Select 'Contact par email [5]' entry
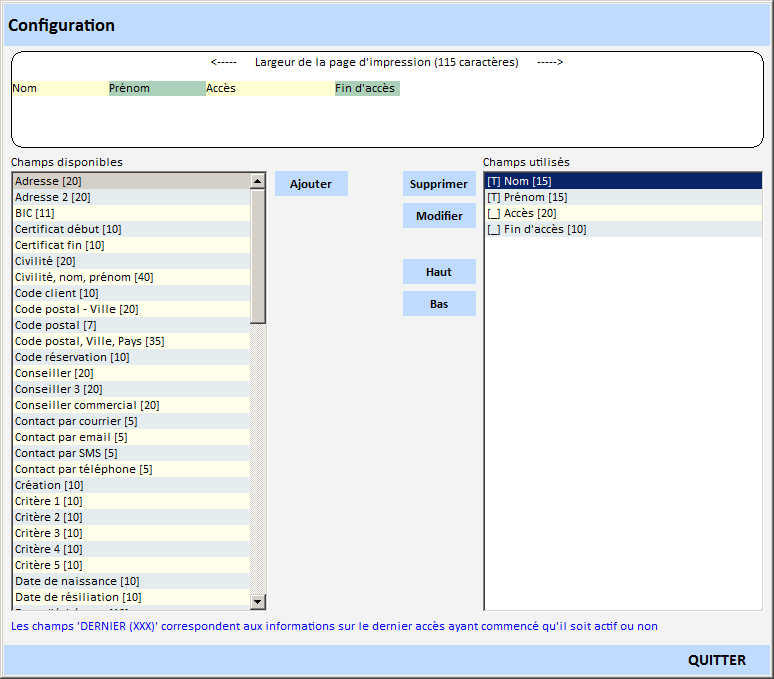Viewport: 774px width, 679px height. point(130,437)
